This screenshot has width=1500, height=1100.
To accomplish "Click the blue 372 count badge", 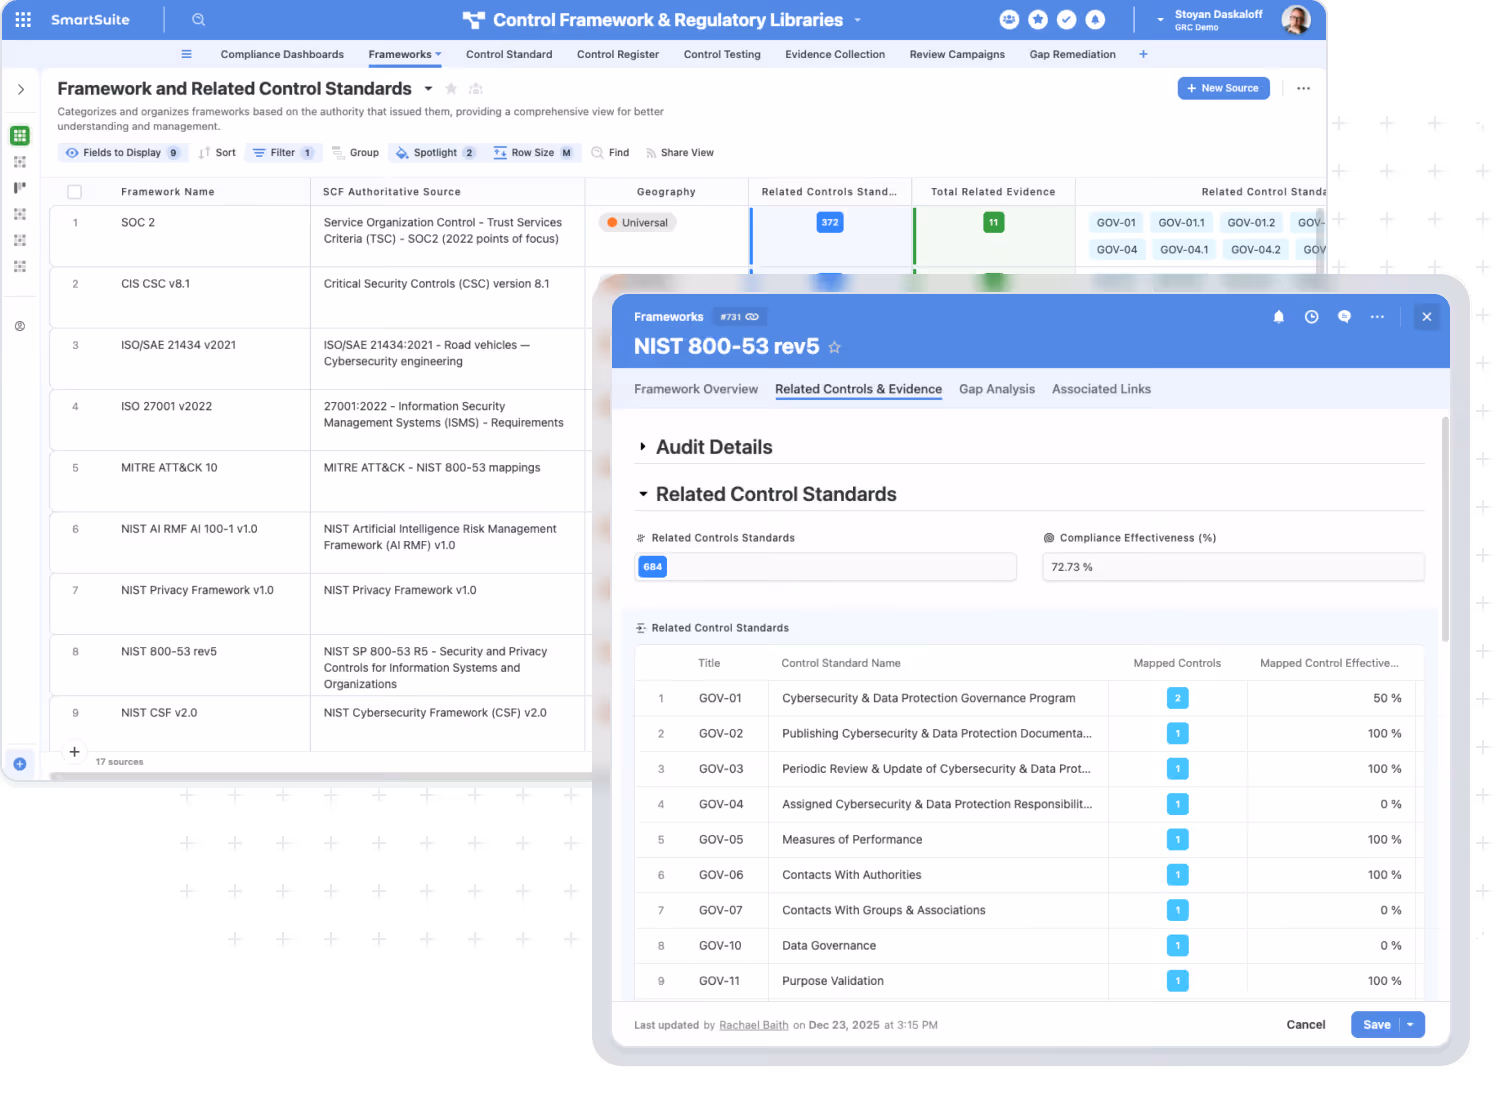I will coord(830,222).
